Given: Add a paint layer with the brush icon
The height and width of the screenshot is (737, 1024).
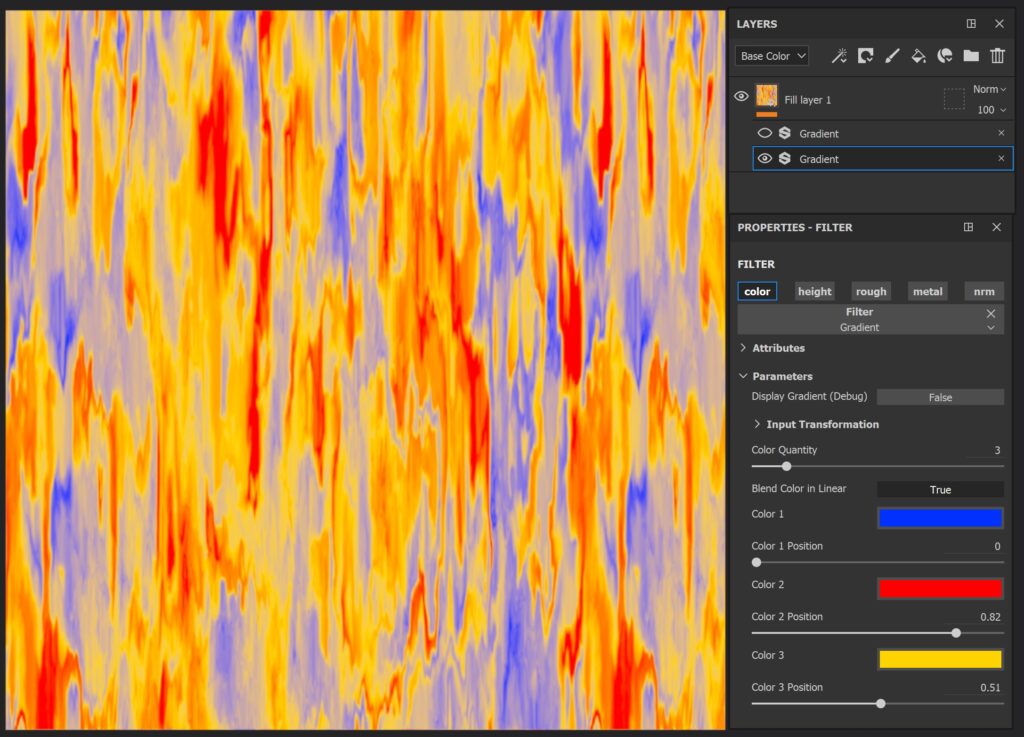Looking at the screenshot, I should [x=892, y=56].
